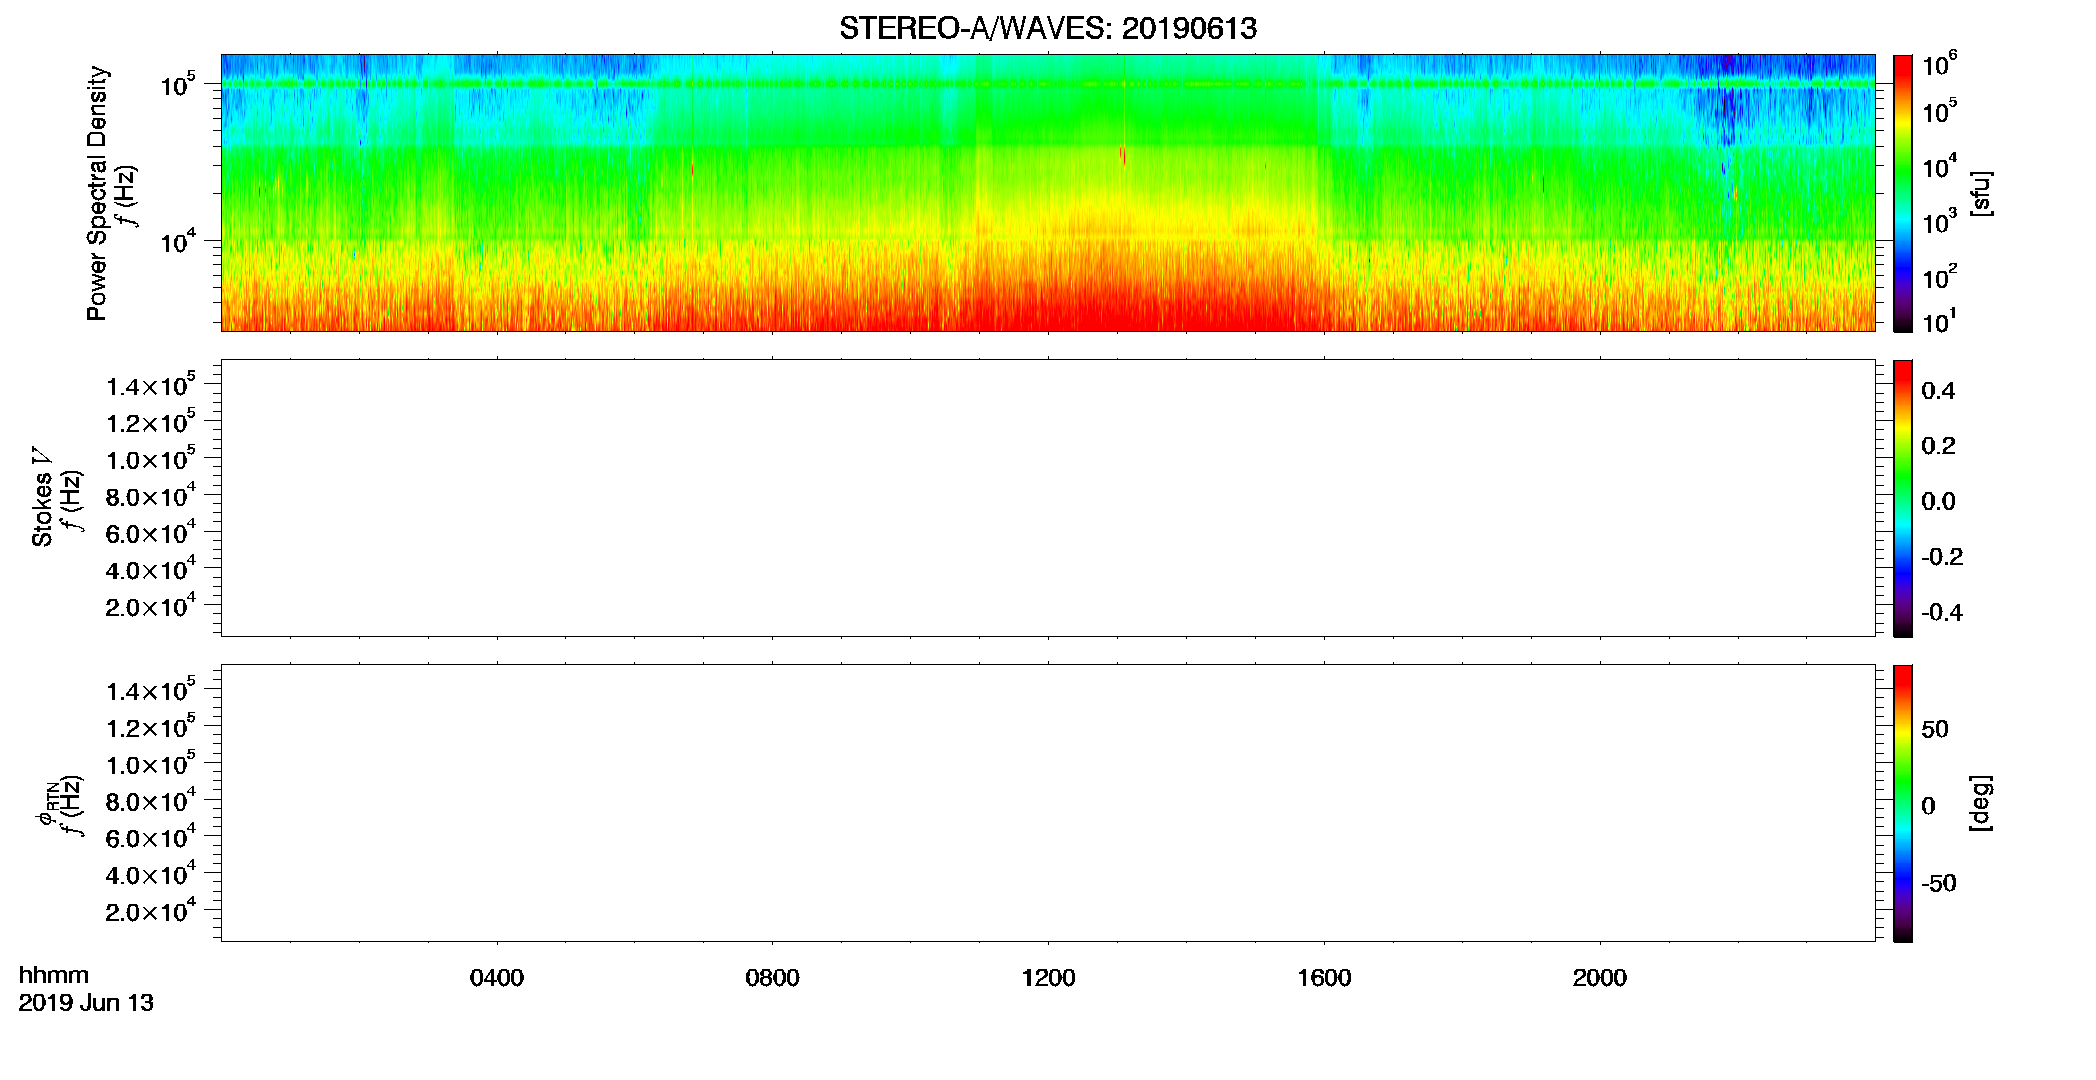
Task: Click 1.2×10^5 tick in Stokes V panel
Action: pos(151,422)
